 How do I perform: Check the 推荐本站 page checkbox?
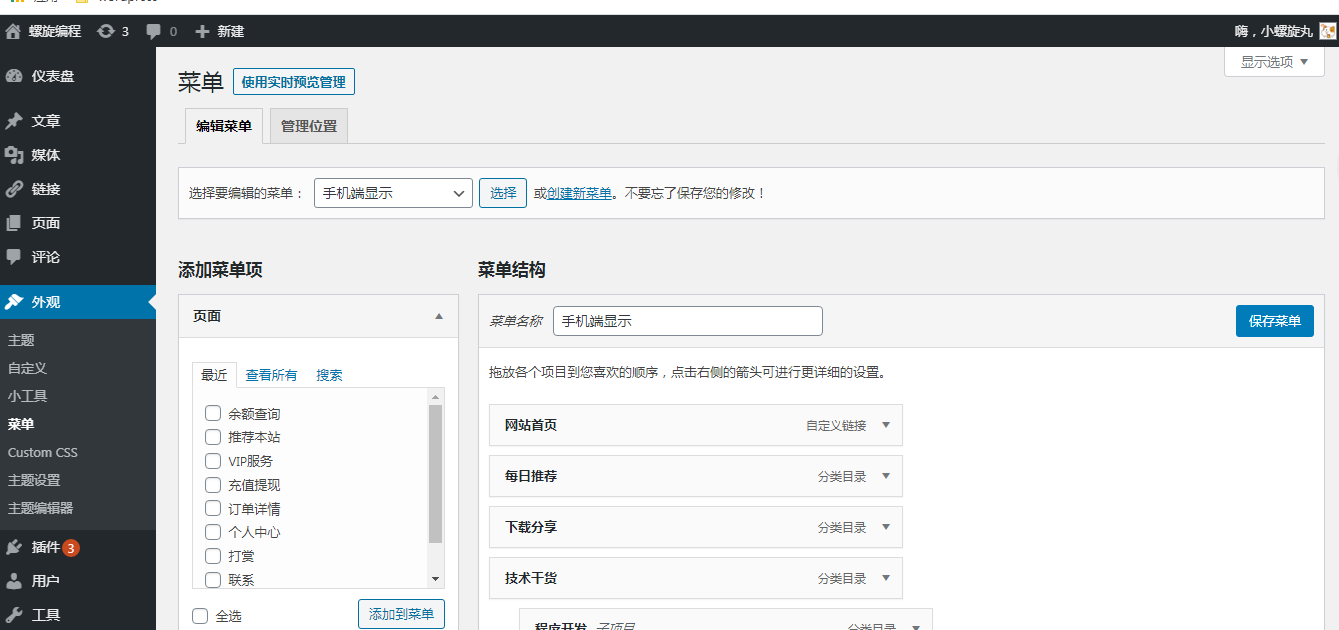coord(213,437)
